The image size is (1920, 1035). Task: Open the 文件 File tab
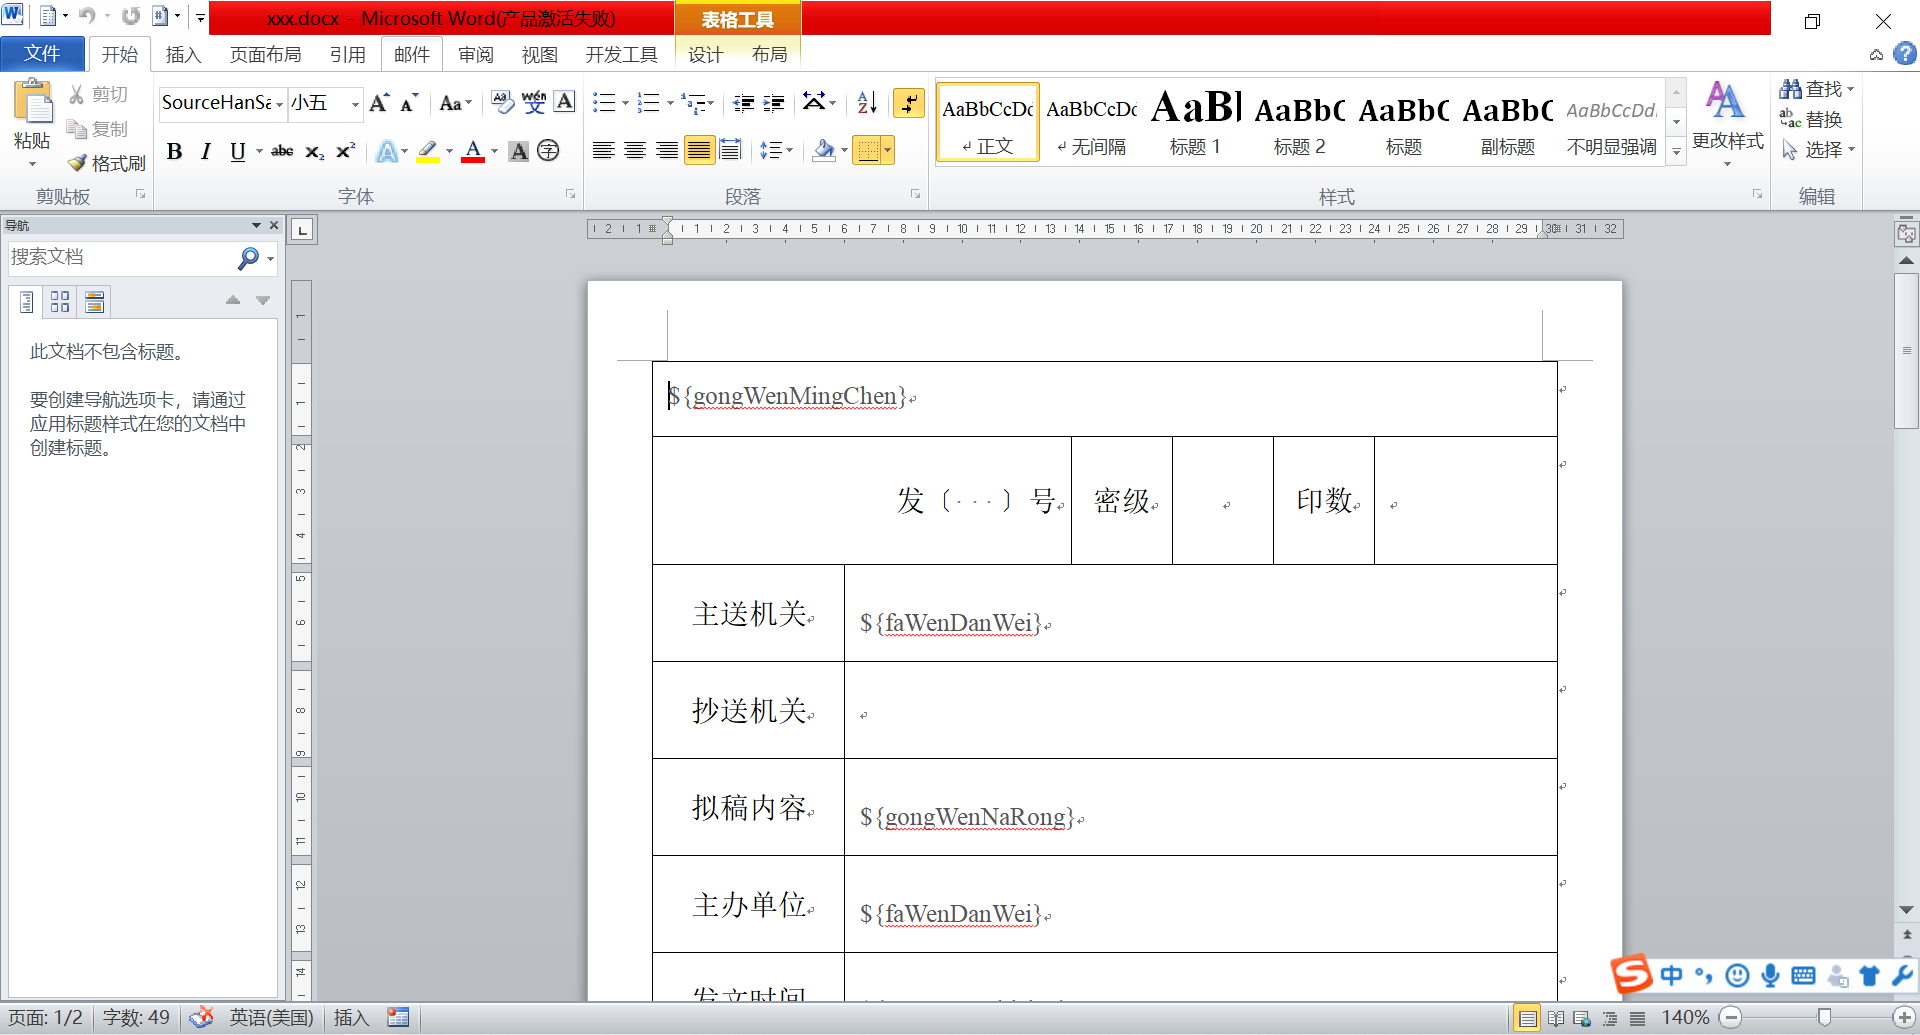click(x=42, y=54)
